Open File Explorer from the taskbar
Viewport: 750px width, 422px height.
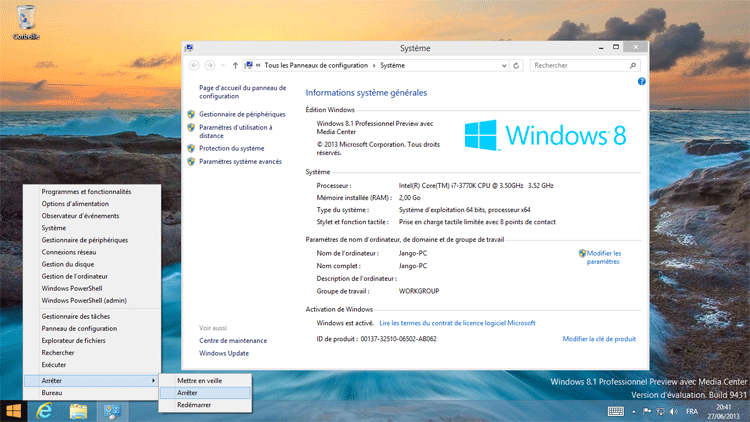click(x=78, y=411)
